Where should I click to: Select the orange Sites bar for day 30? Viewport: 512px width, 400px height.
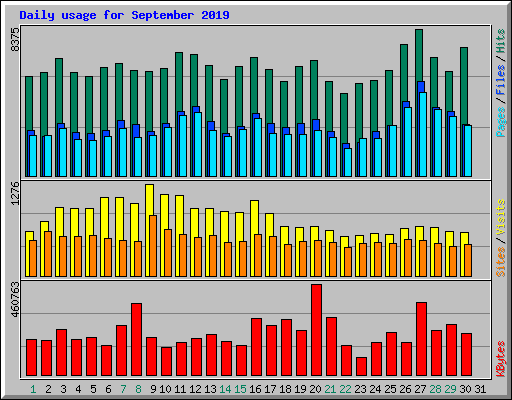pos(468,260)
